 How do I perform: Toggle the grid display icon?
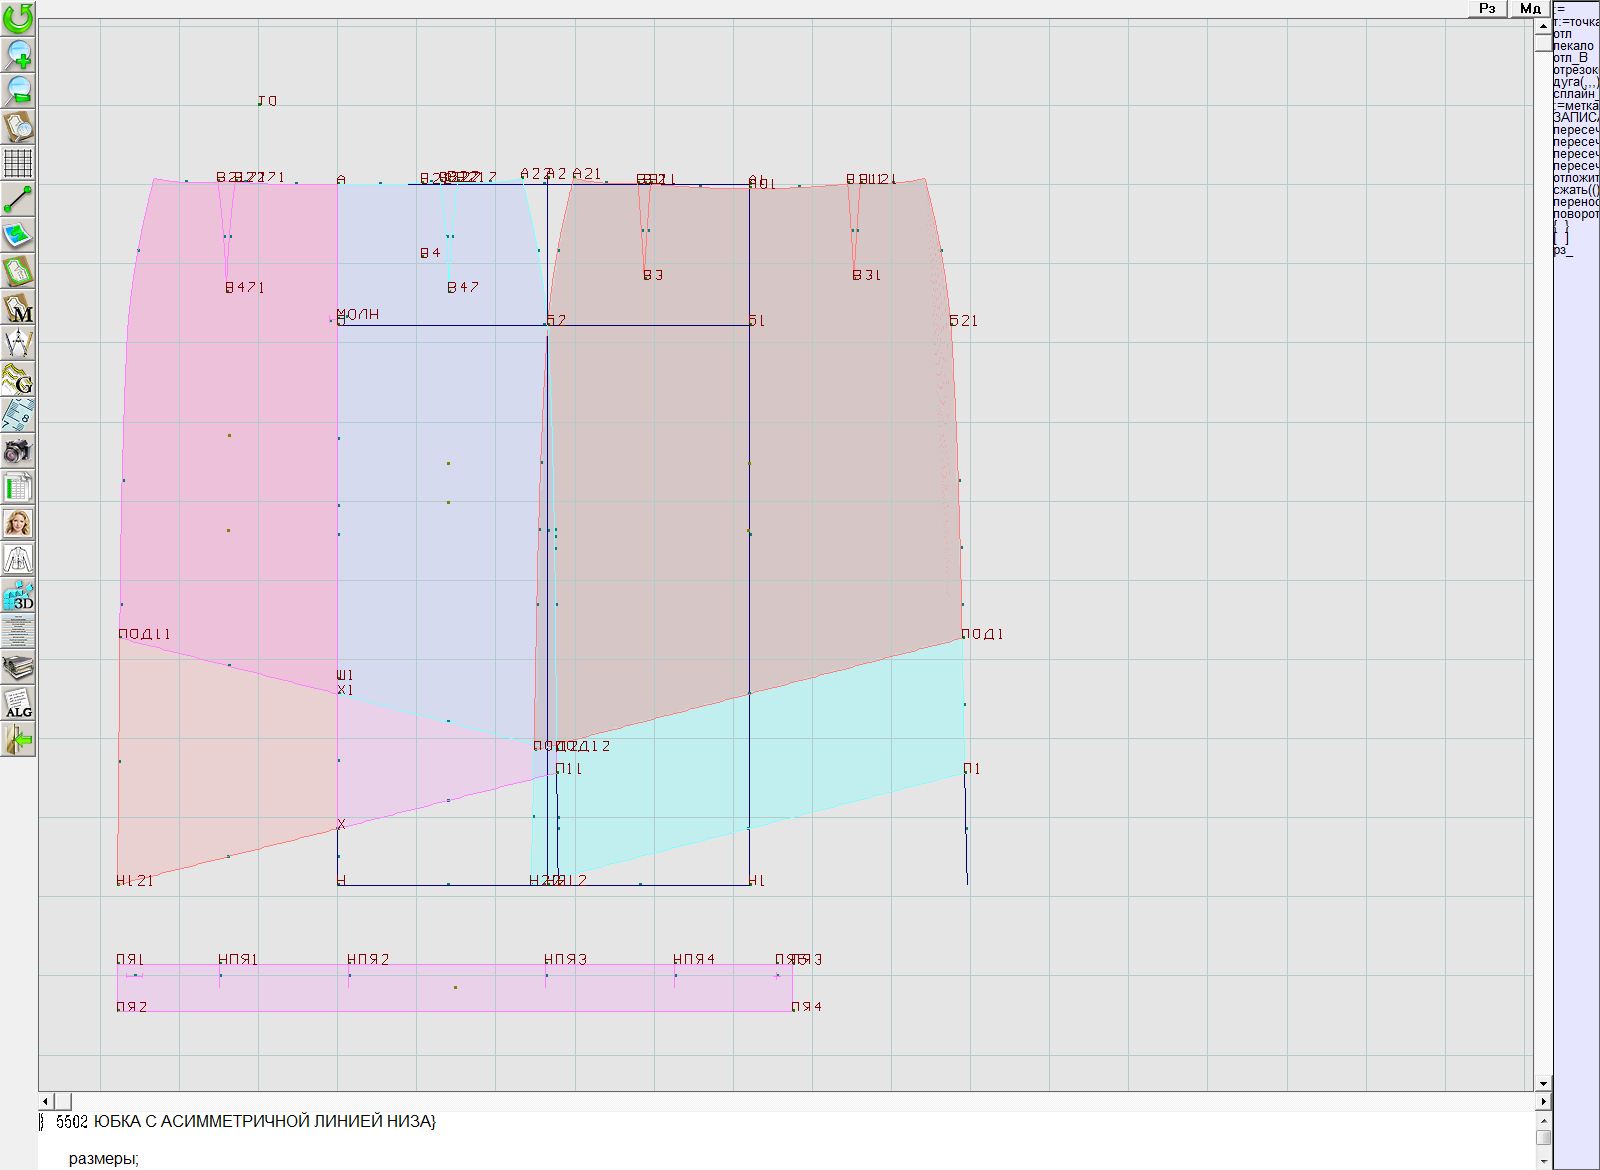18,162
